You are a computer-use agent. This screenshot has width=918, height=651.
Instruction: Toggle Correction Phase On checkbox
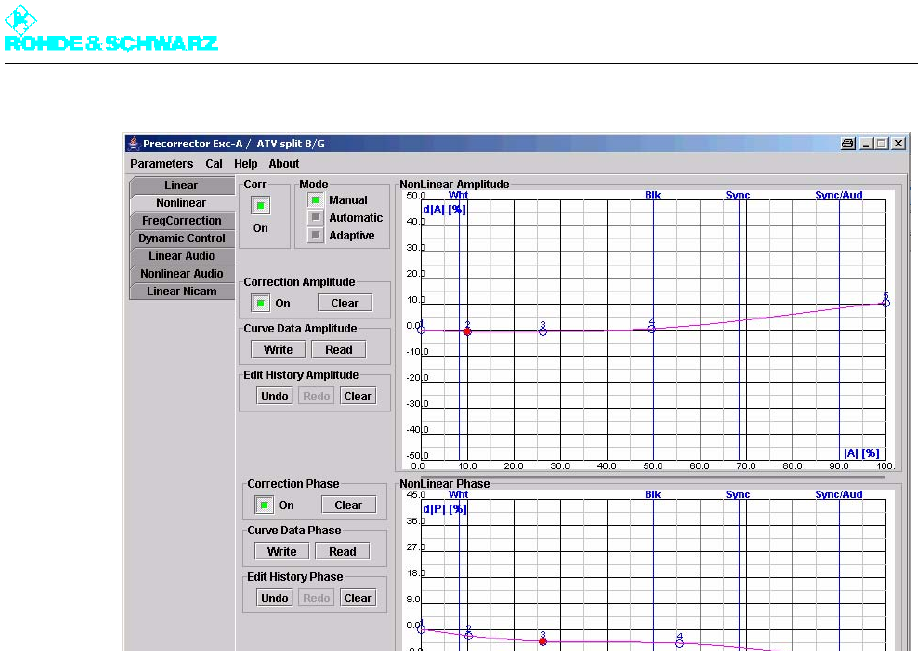[264, 505]
